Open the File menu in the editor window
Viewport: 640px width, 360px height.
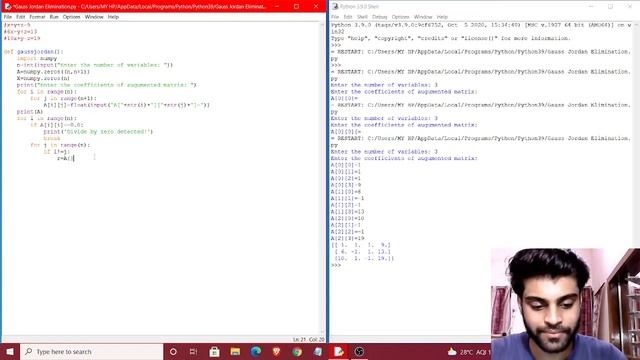click(8, 17)
